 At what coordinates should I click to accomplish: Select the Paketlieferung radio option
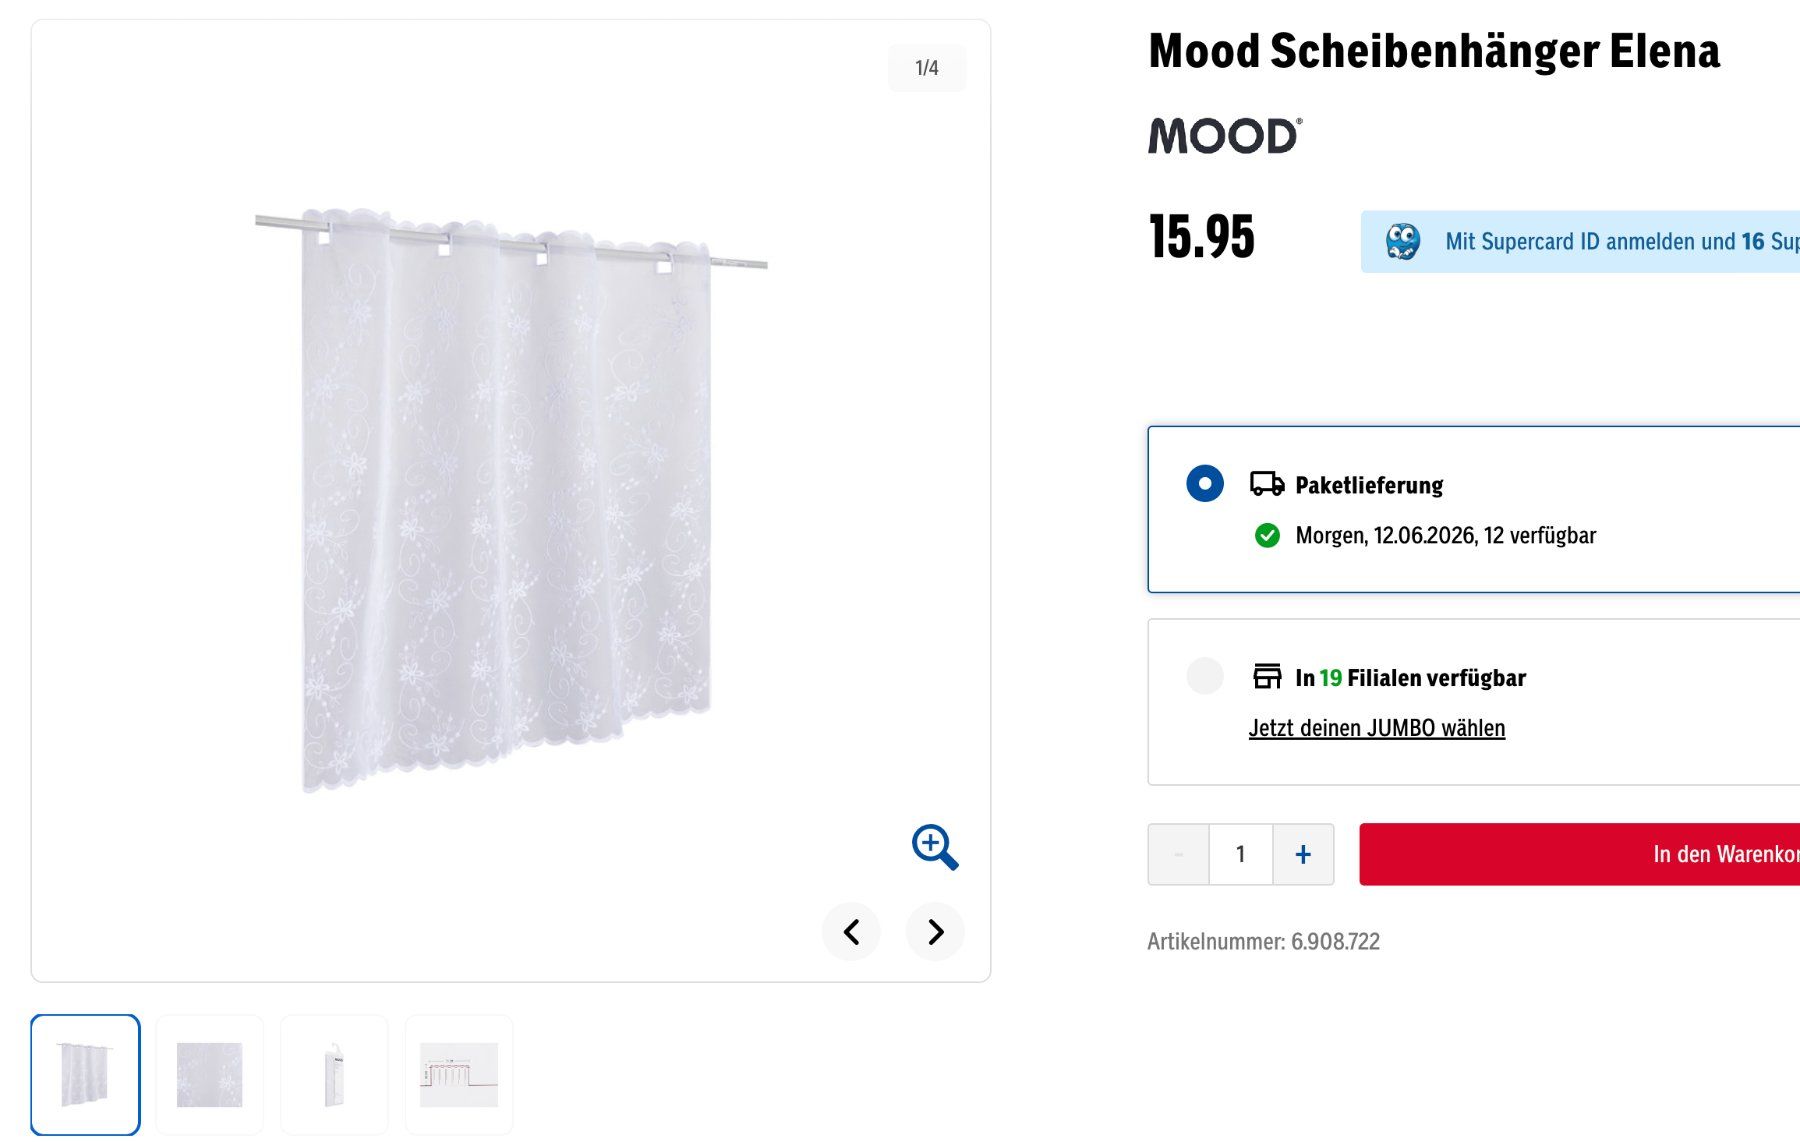tap(1205, 484)
